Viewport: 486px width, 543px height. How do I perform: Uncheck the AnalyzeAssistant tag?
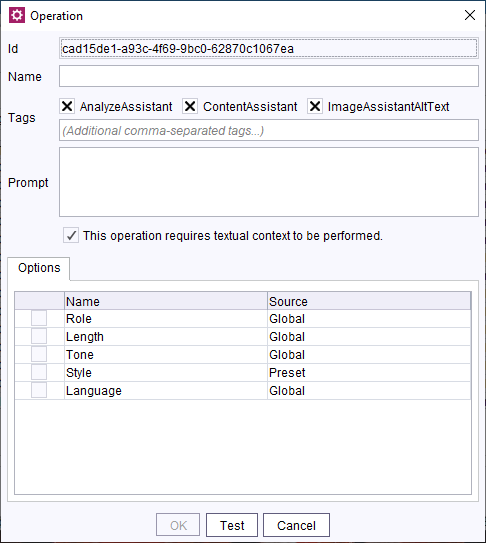coord(67,106)
